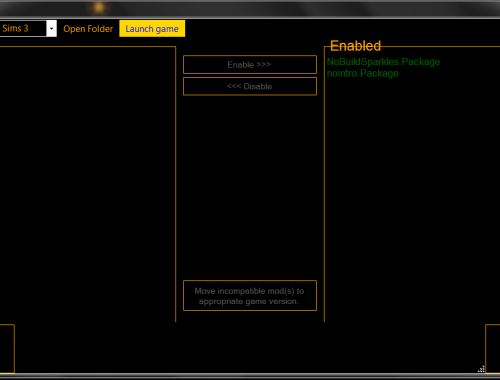Viewport: 500px width, 380px height.
Task: Click the window resize grip
Action: (481, 369)
